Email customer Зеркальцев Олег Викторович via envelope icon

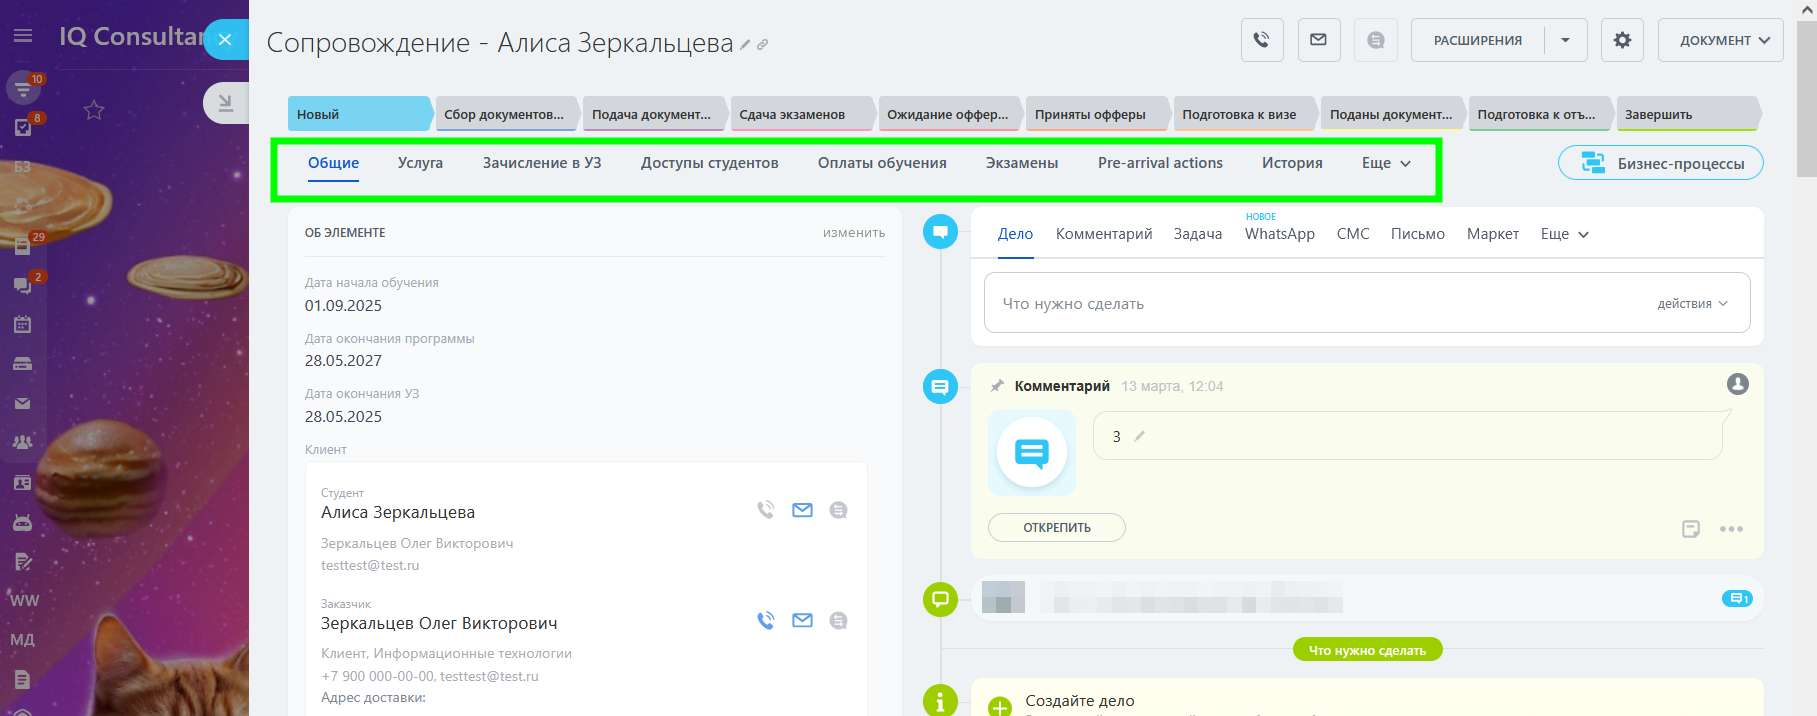point(802,621)
